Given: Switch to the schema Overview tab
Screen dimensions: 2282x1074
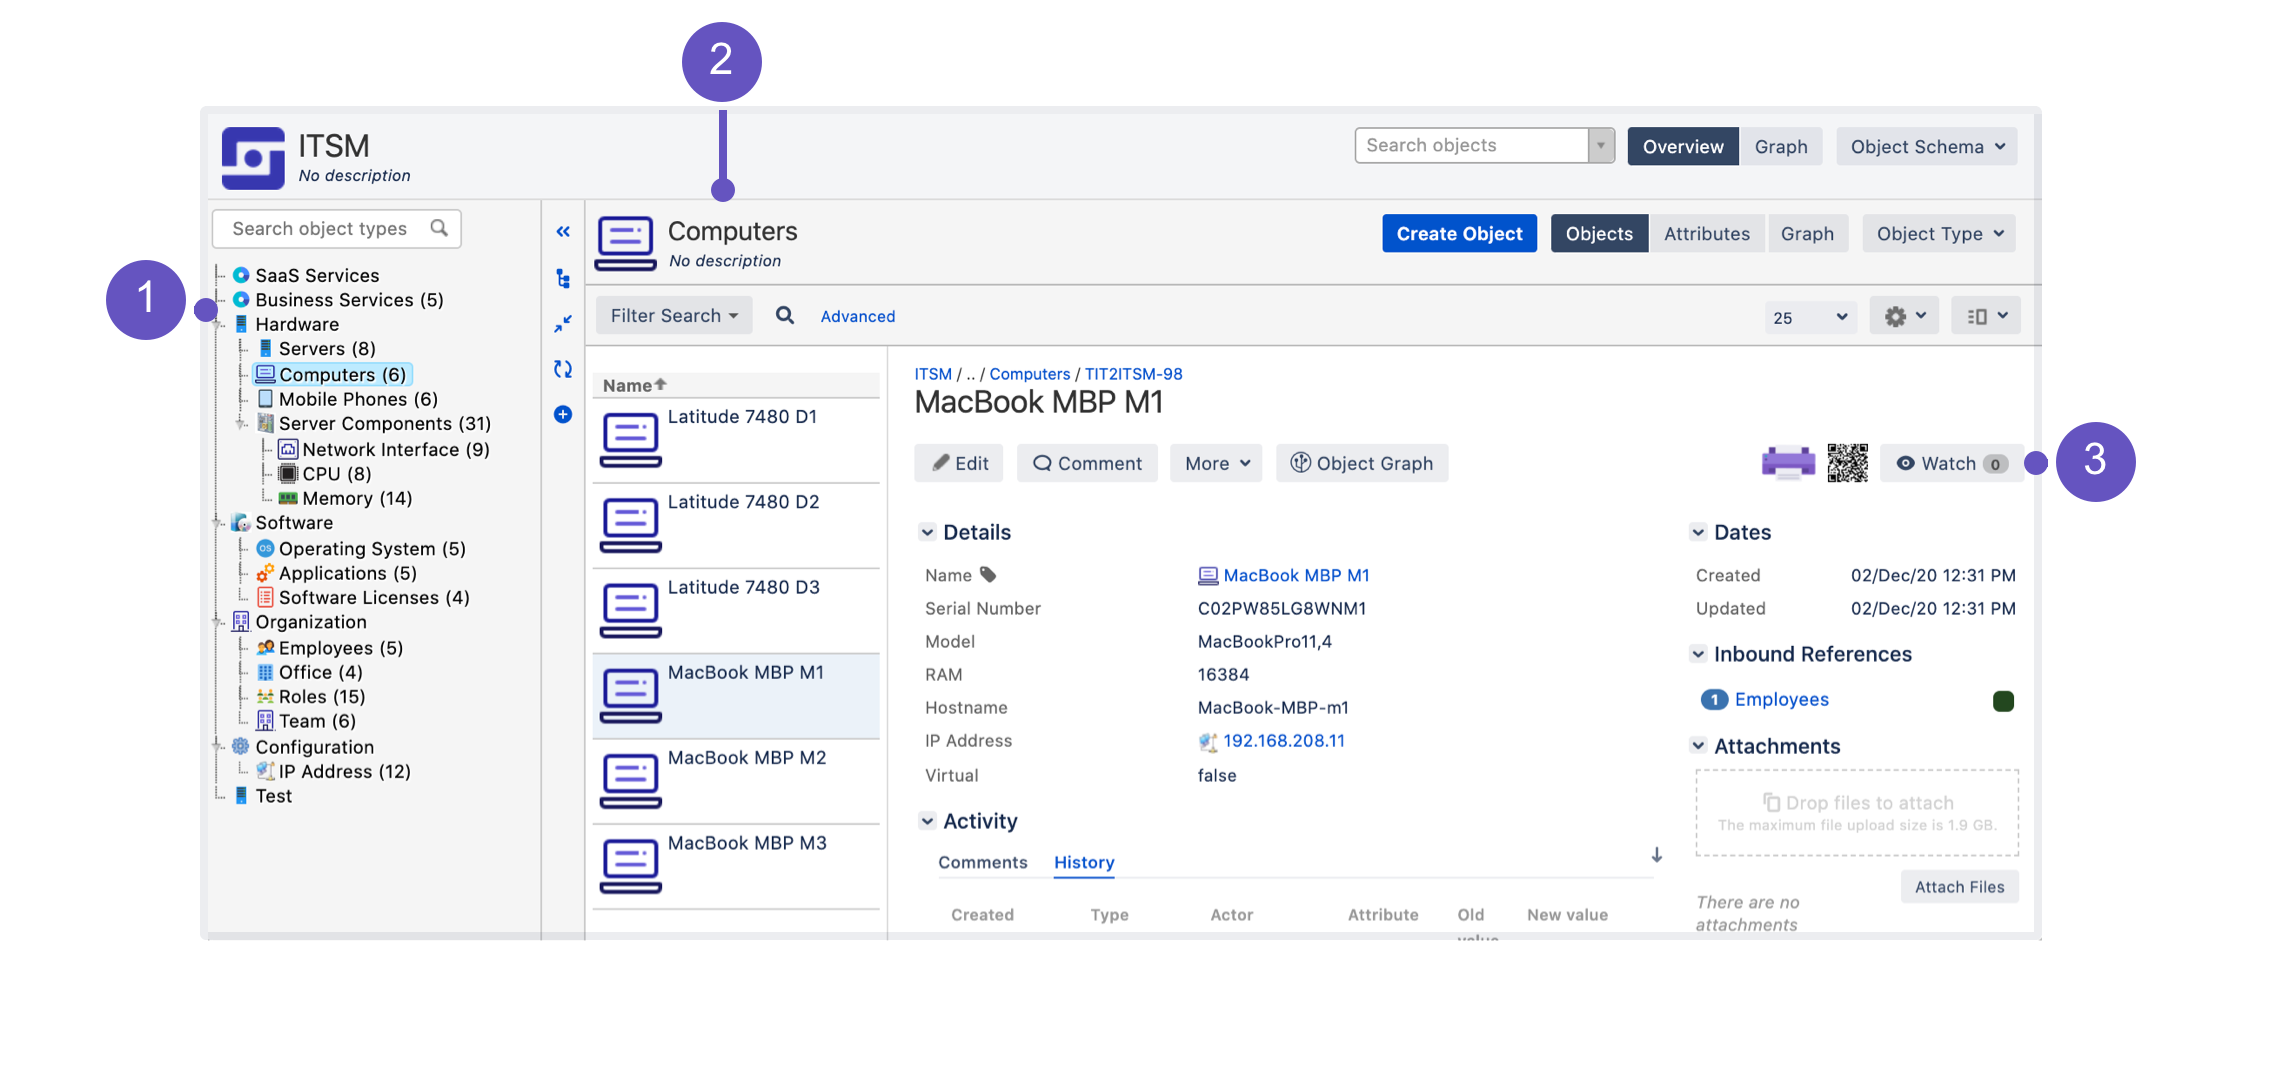Looking at the screenshot, I should (1683, 146).
